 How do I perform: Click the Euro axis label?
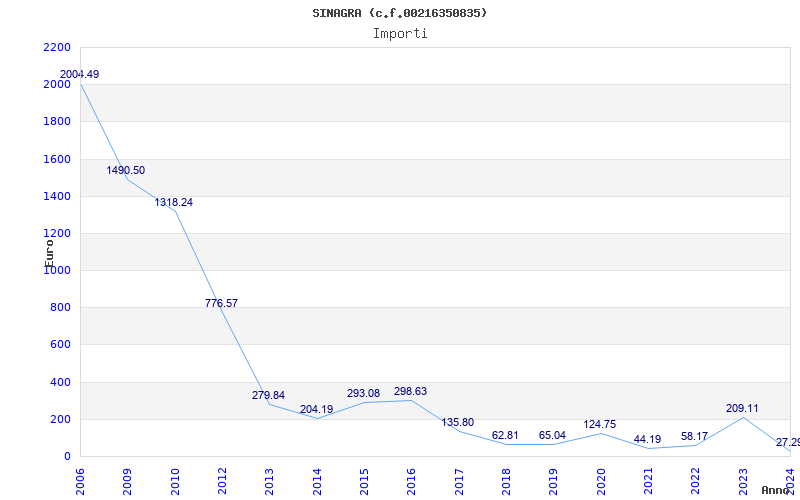(x=49, y=253)
